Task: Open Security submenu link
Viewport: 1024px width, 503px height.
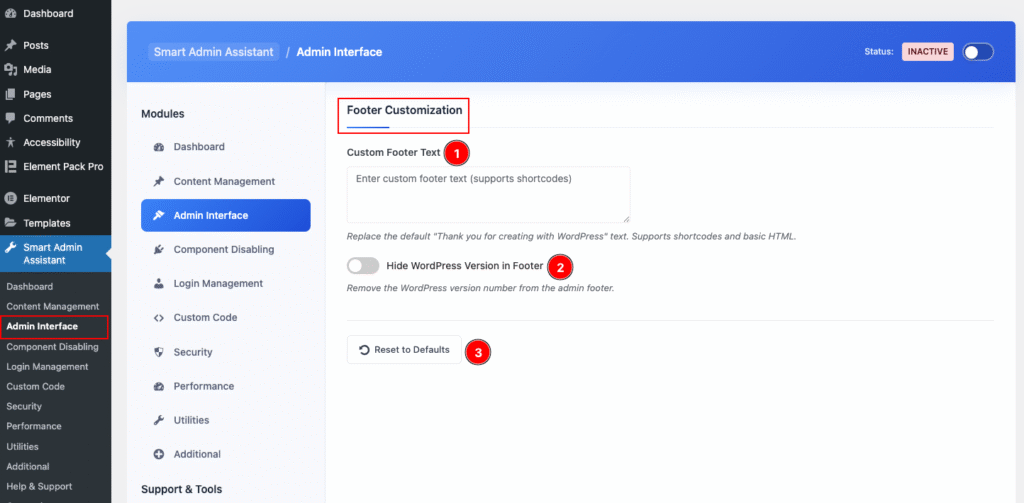Action: (24, 406)
